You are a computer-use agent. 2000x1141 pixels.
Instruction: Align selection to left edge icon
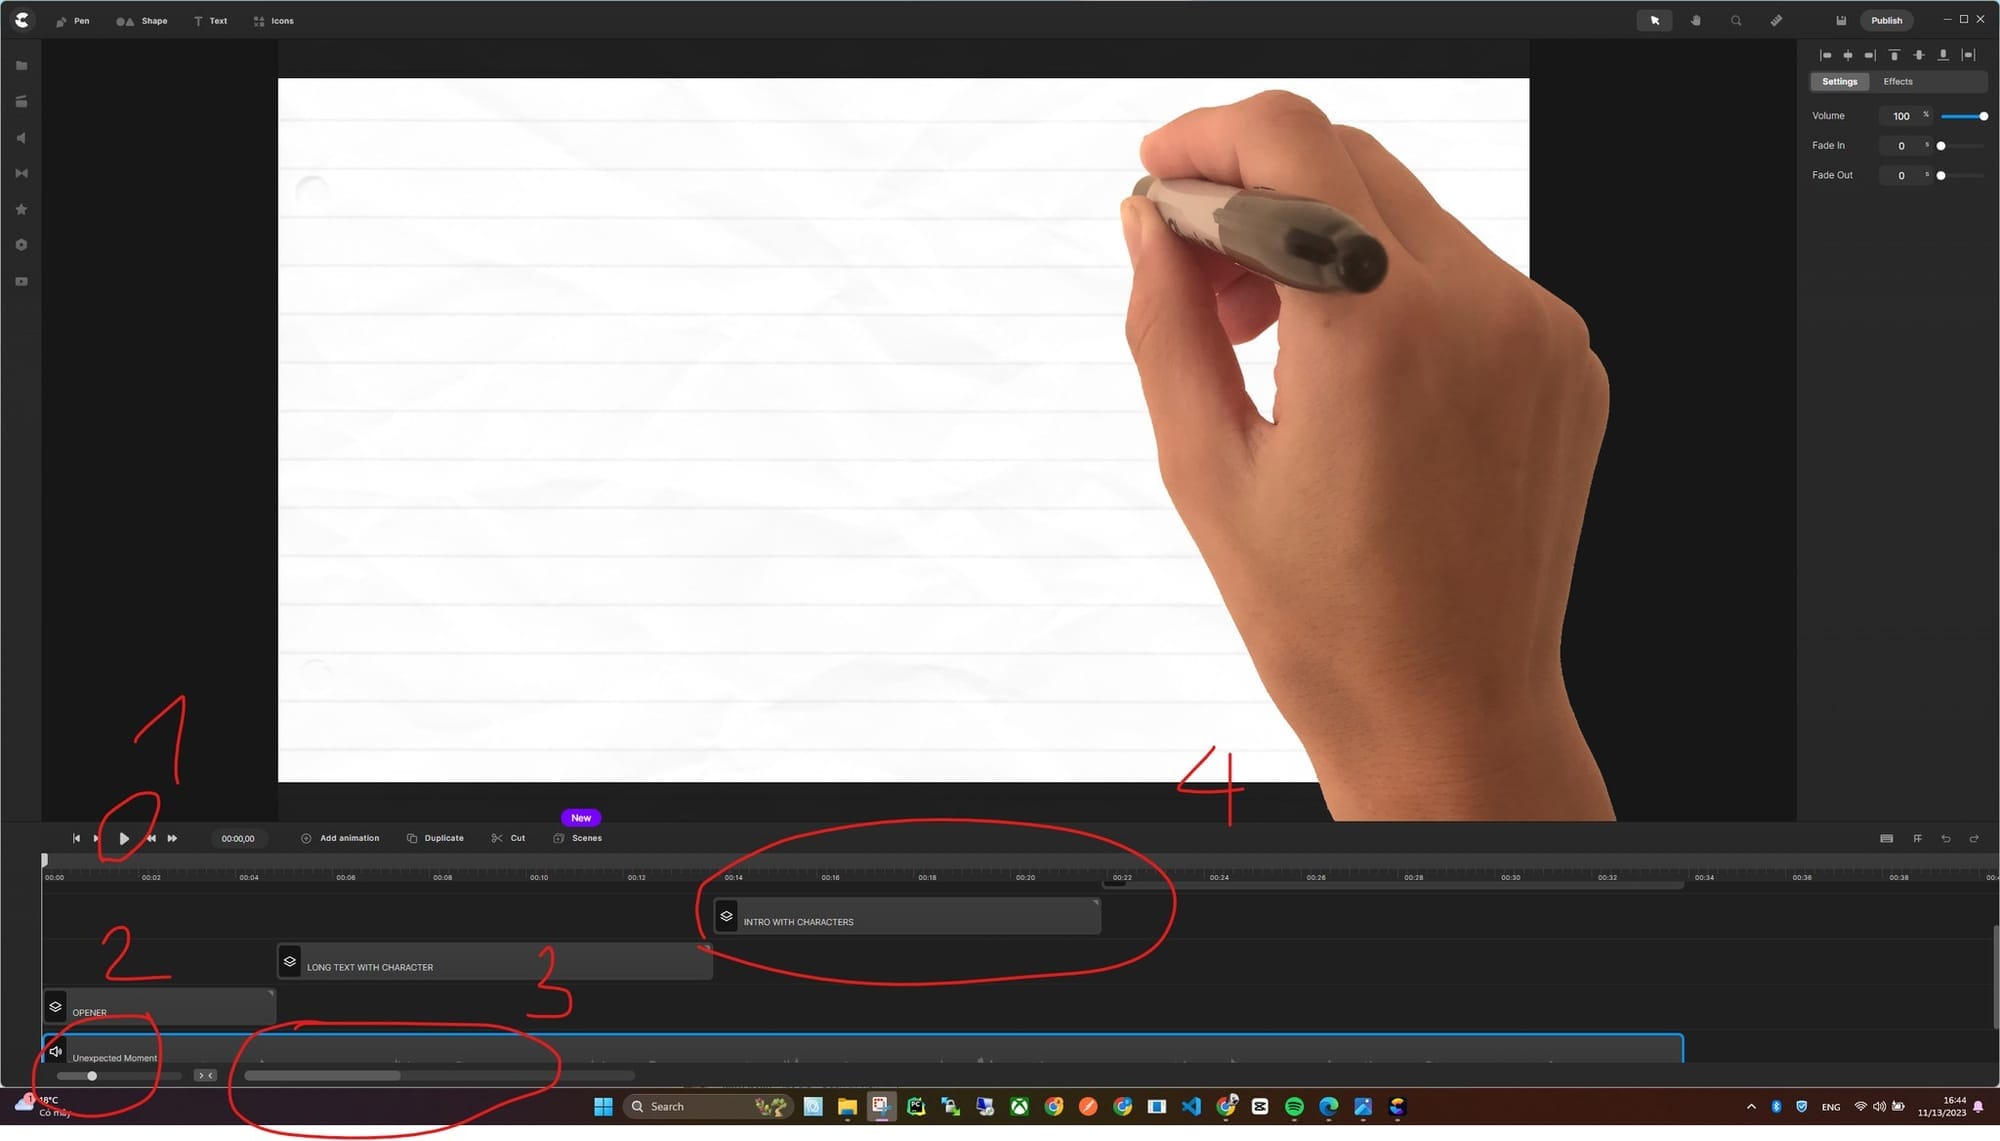pyautogui.click(x=1825, y=56)
